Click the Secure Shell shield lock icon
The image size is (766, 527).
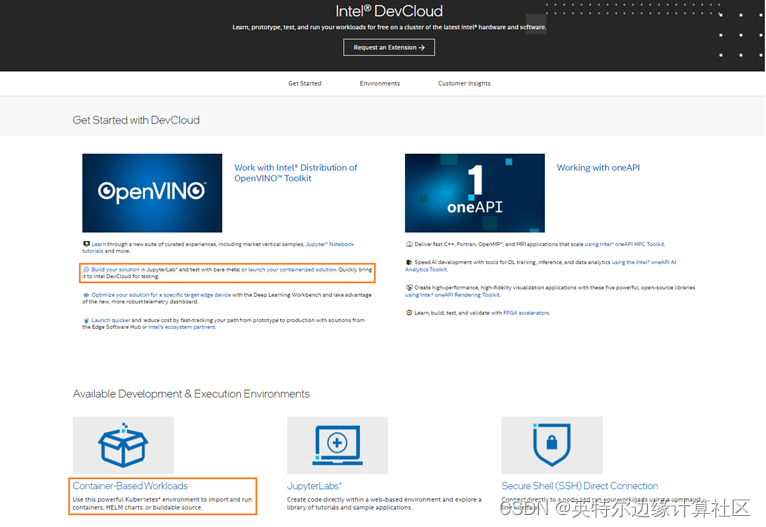(x=552, y=445)
